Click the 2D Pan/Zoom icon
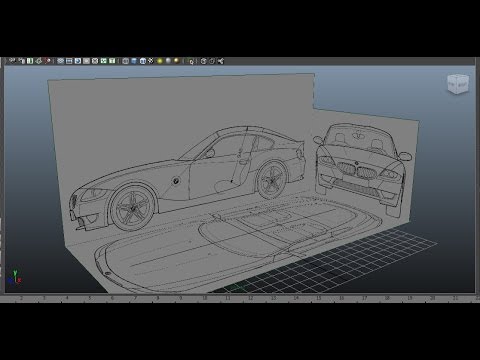The width and height of the screenshot is (480, 360). pos(47,61)
